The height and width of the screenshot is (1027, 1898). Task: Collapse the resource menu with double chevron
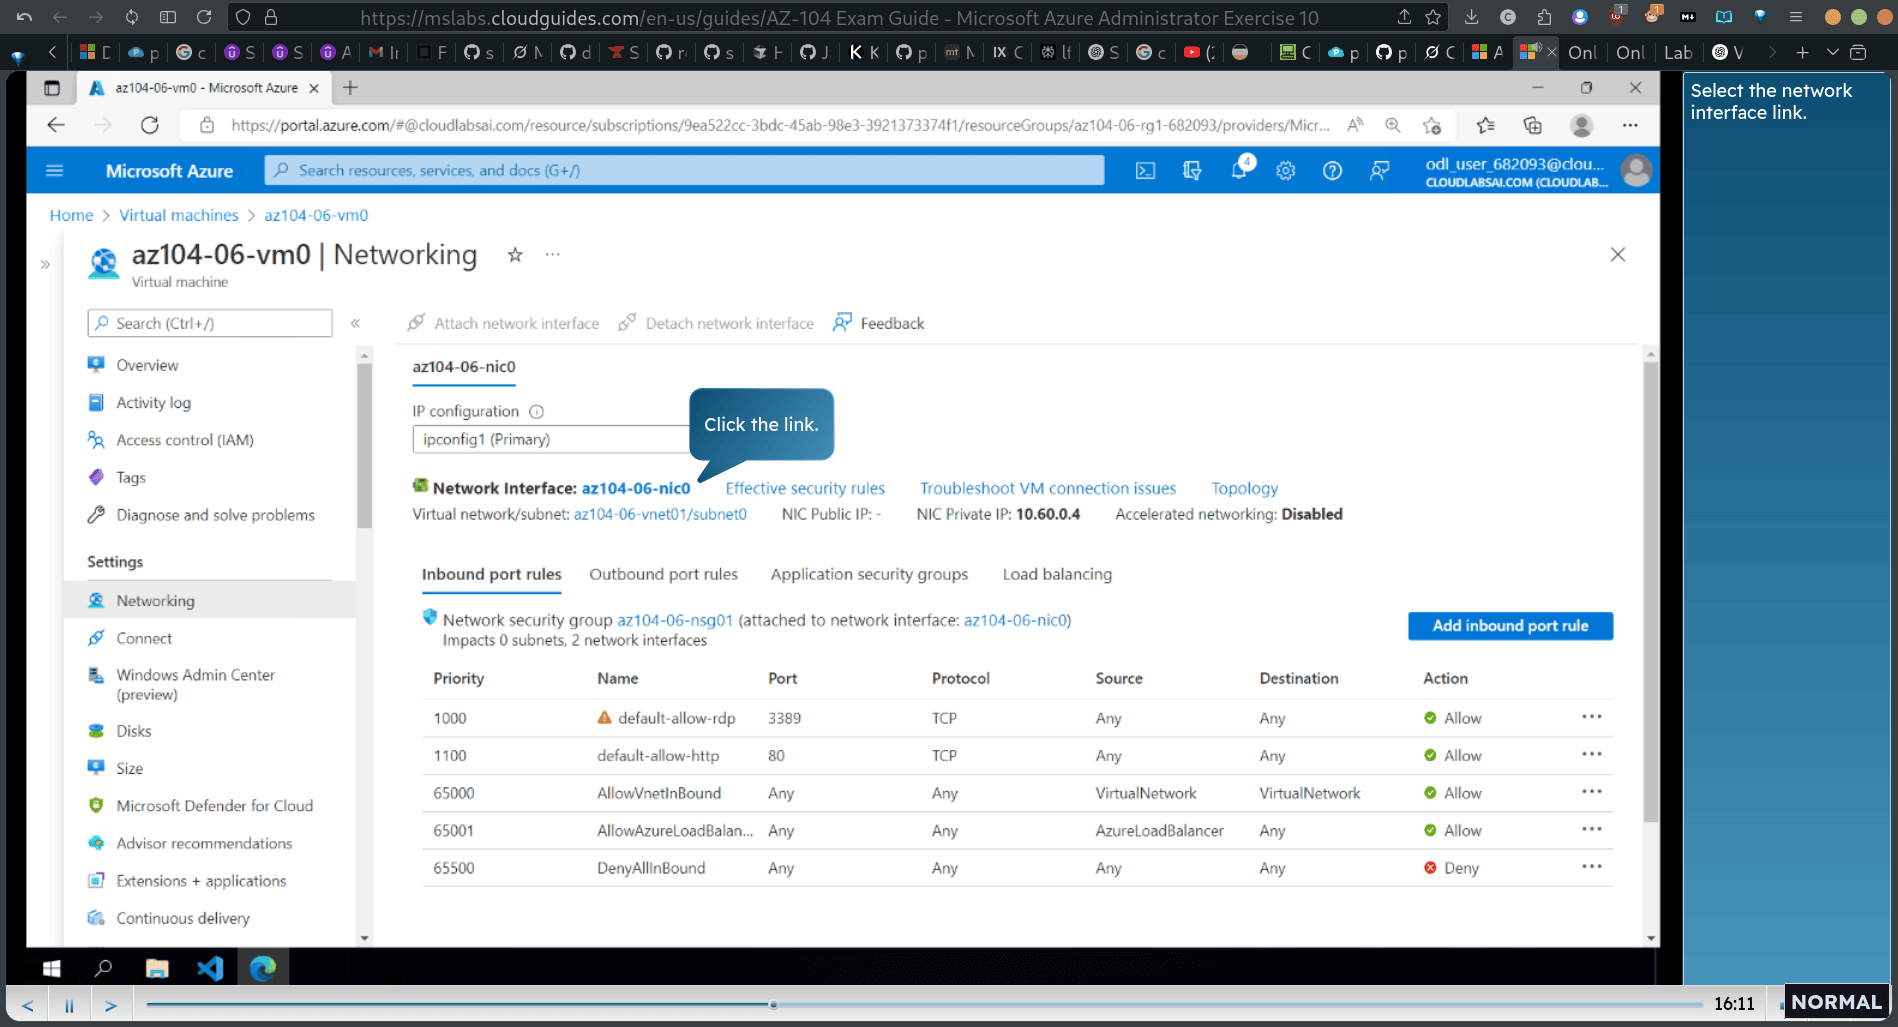tap(355, 323)
